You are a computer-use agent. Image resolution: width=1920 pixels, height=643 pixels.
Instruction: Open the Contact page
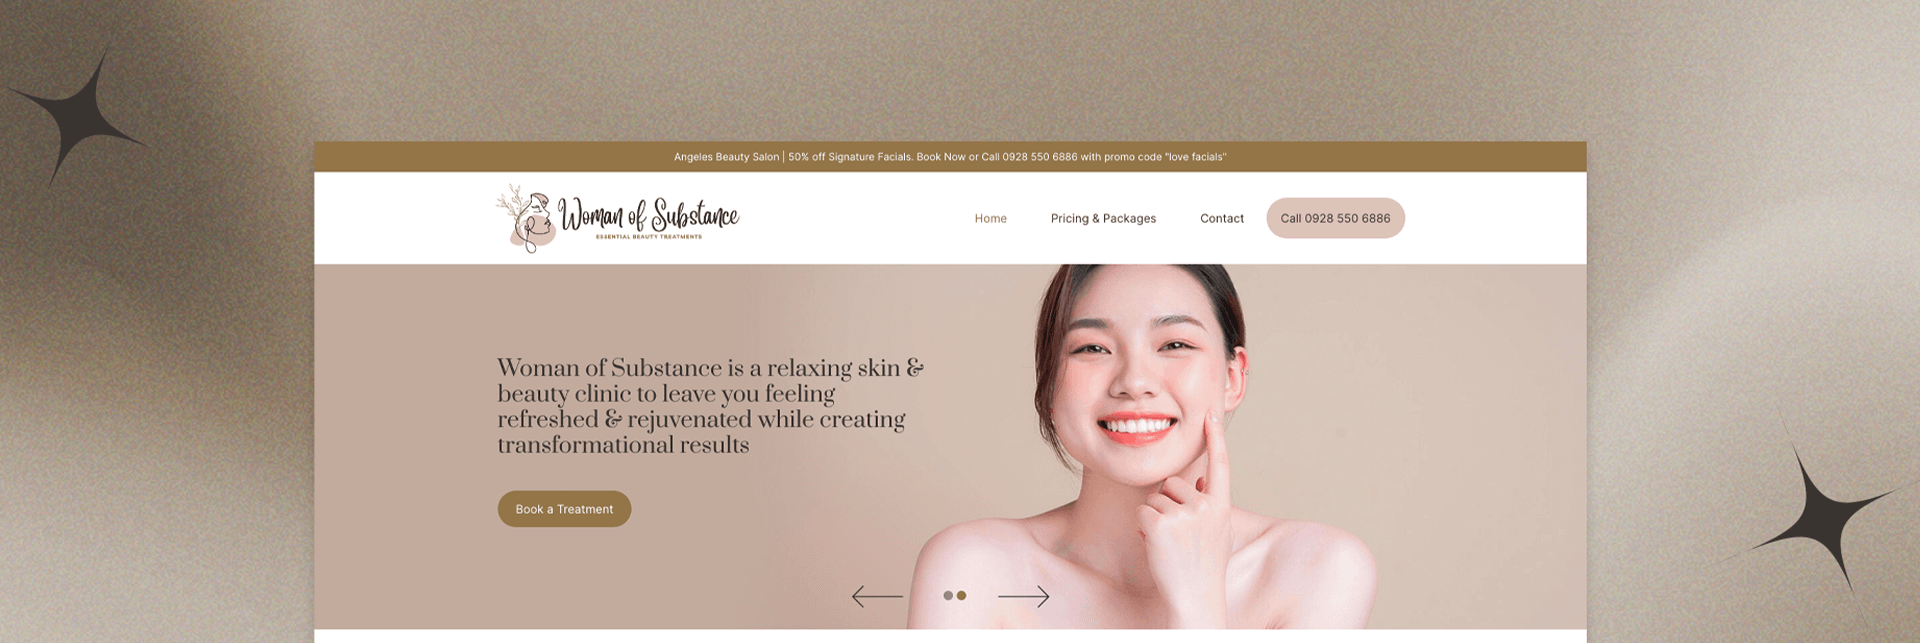(x=1222, y=218)
